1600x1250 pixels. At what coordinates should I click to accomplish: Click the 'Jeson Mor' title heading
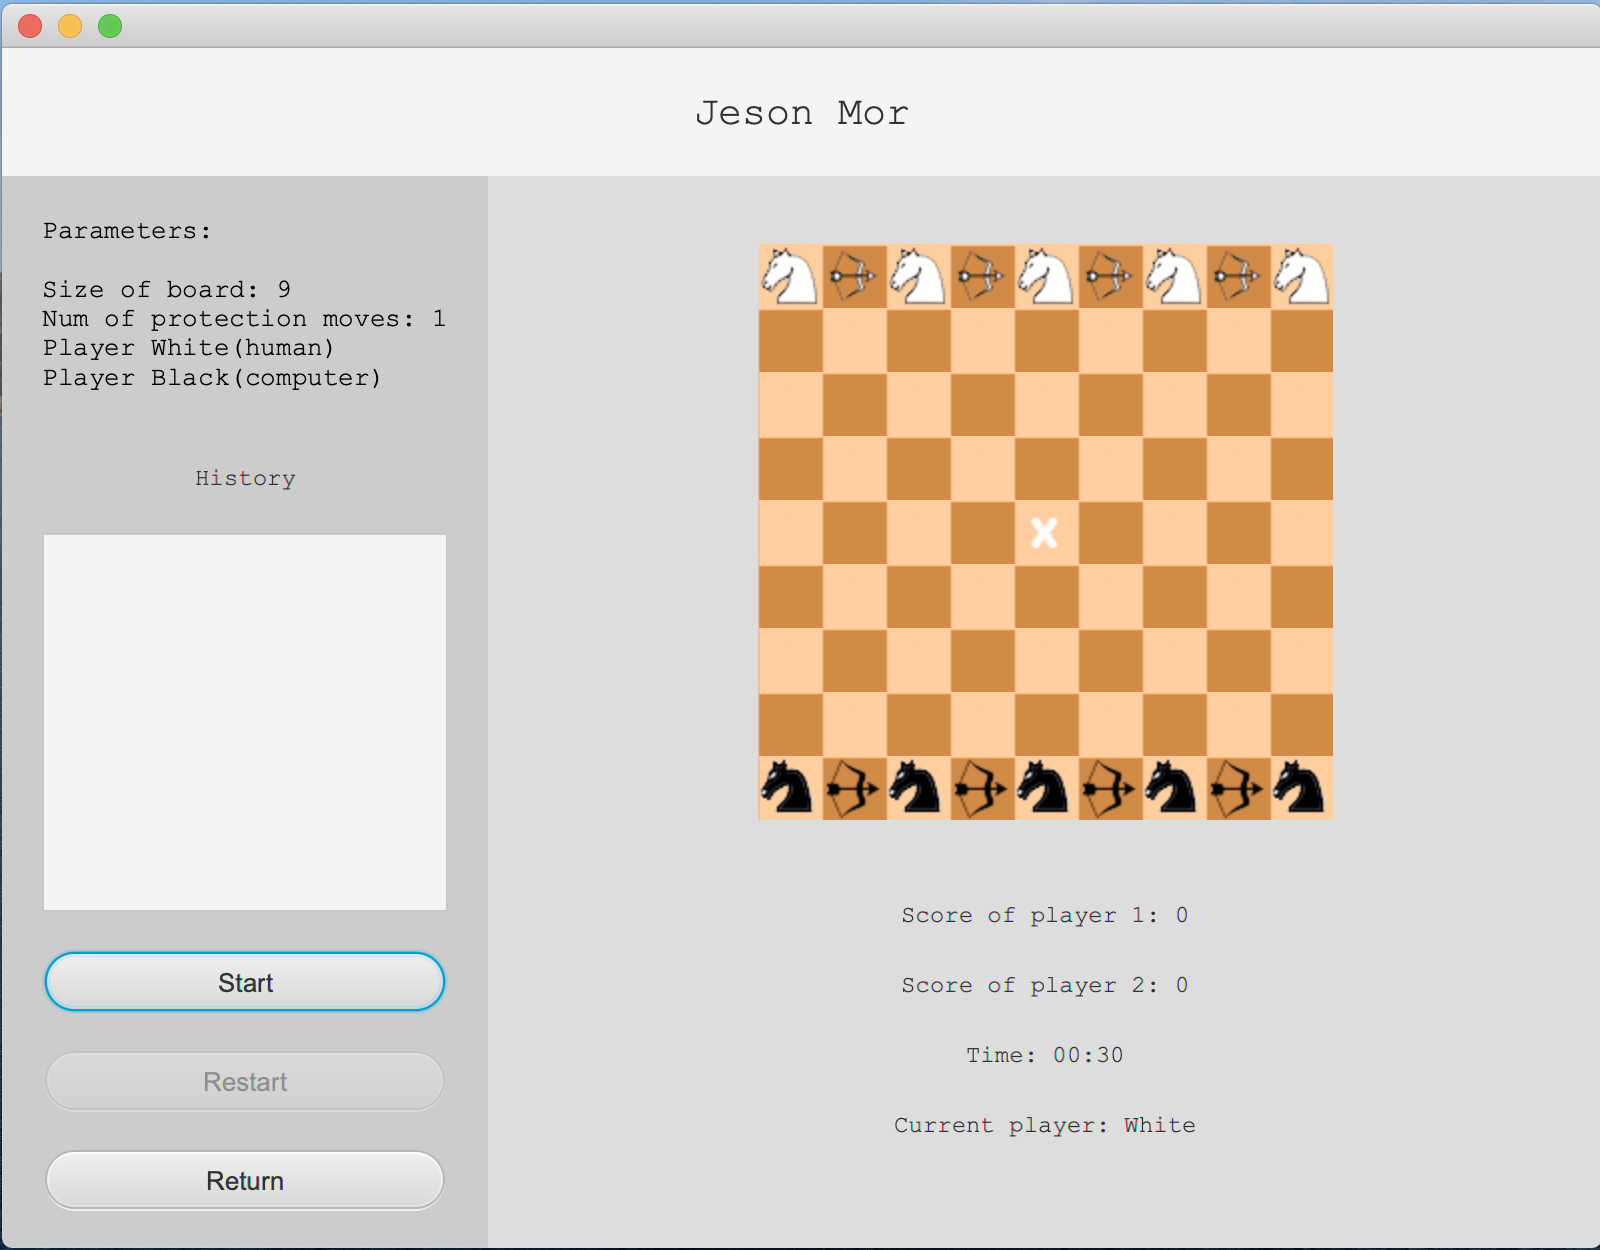(802, 113)
